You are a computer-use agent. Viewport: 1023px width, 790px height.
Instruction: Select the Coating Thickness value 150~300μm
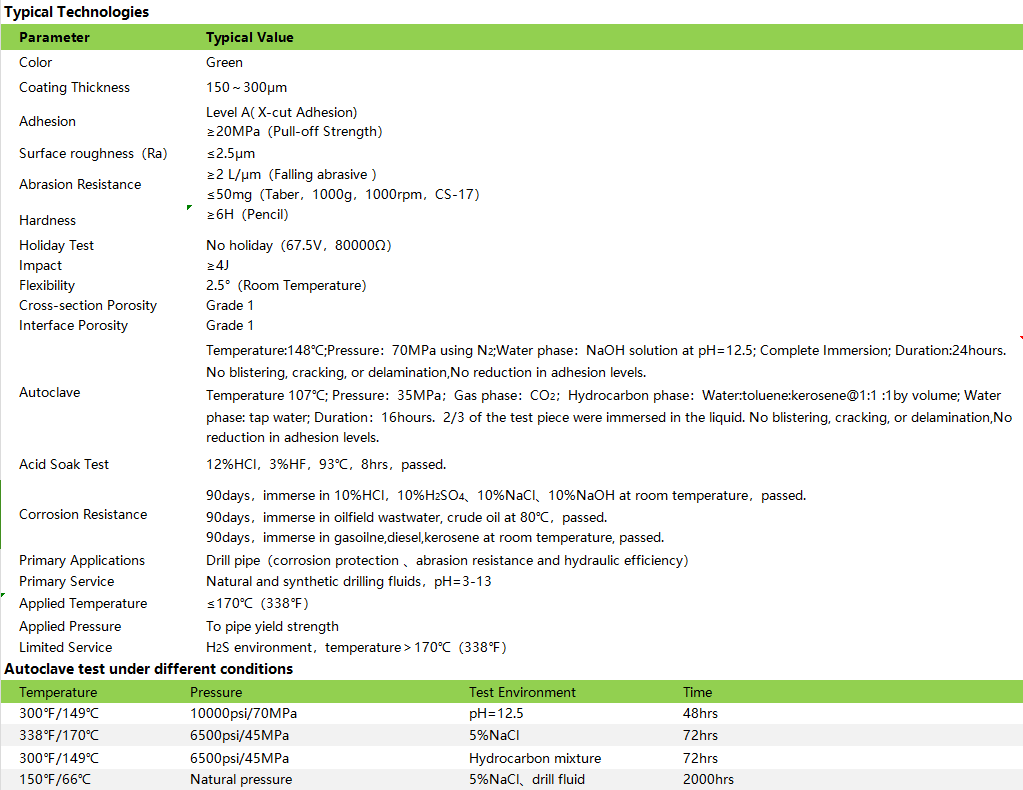(x=246, y=87)
